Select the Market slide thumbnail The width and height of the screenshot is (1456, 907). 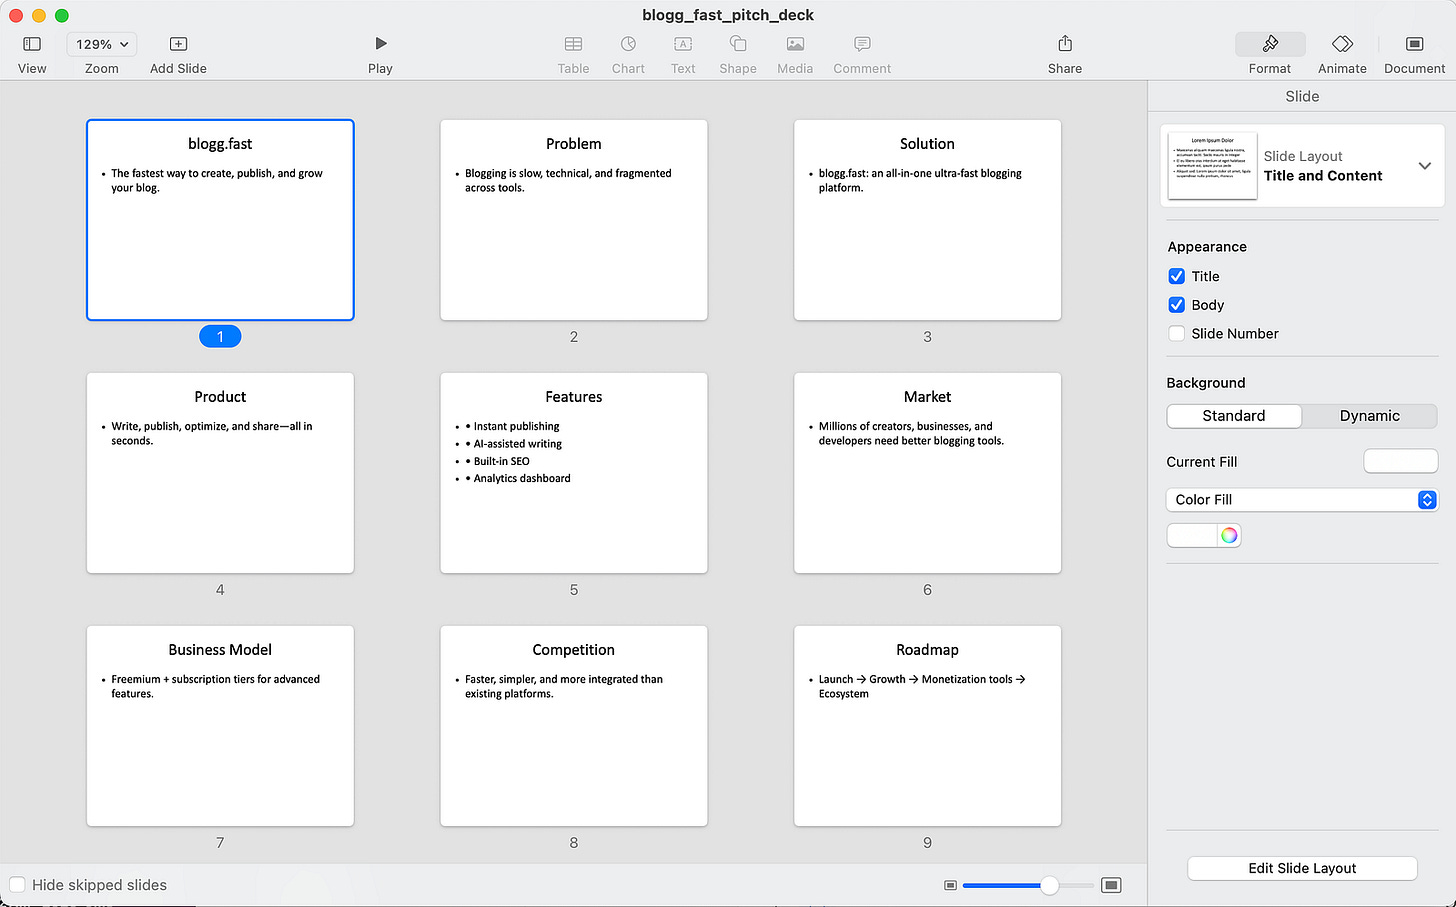(927, 473)
